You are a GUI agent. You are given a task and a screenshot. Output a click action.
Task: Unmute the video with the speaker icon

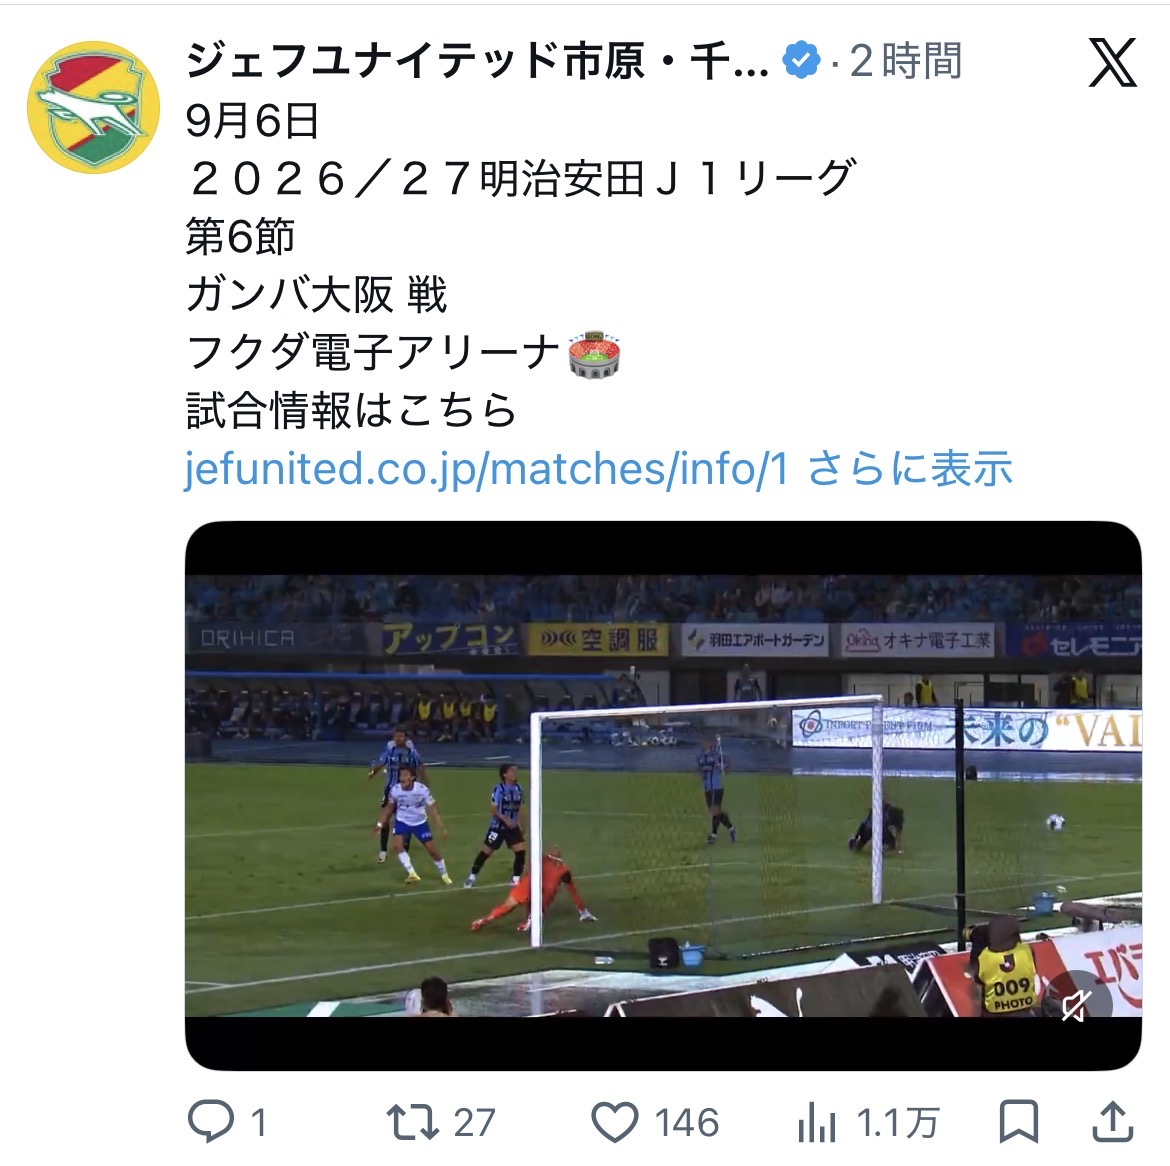pyautogui.click(x=1077, y=1006)
